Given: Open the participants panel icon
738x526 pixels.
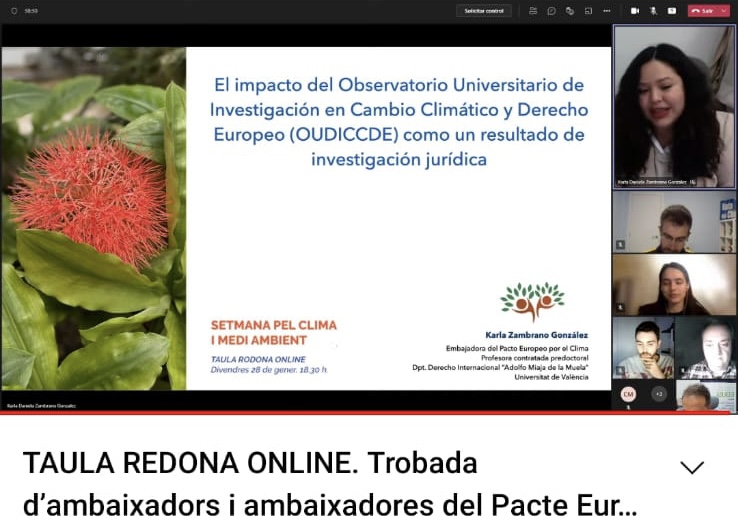Looking at the screenshot, I should [x=534, y=11].
